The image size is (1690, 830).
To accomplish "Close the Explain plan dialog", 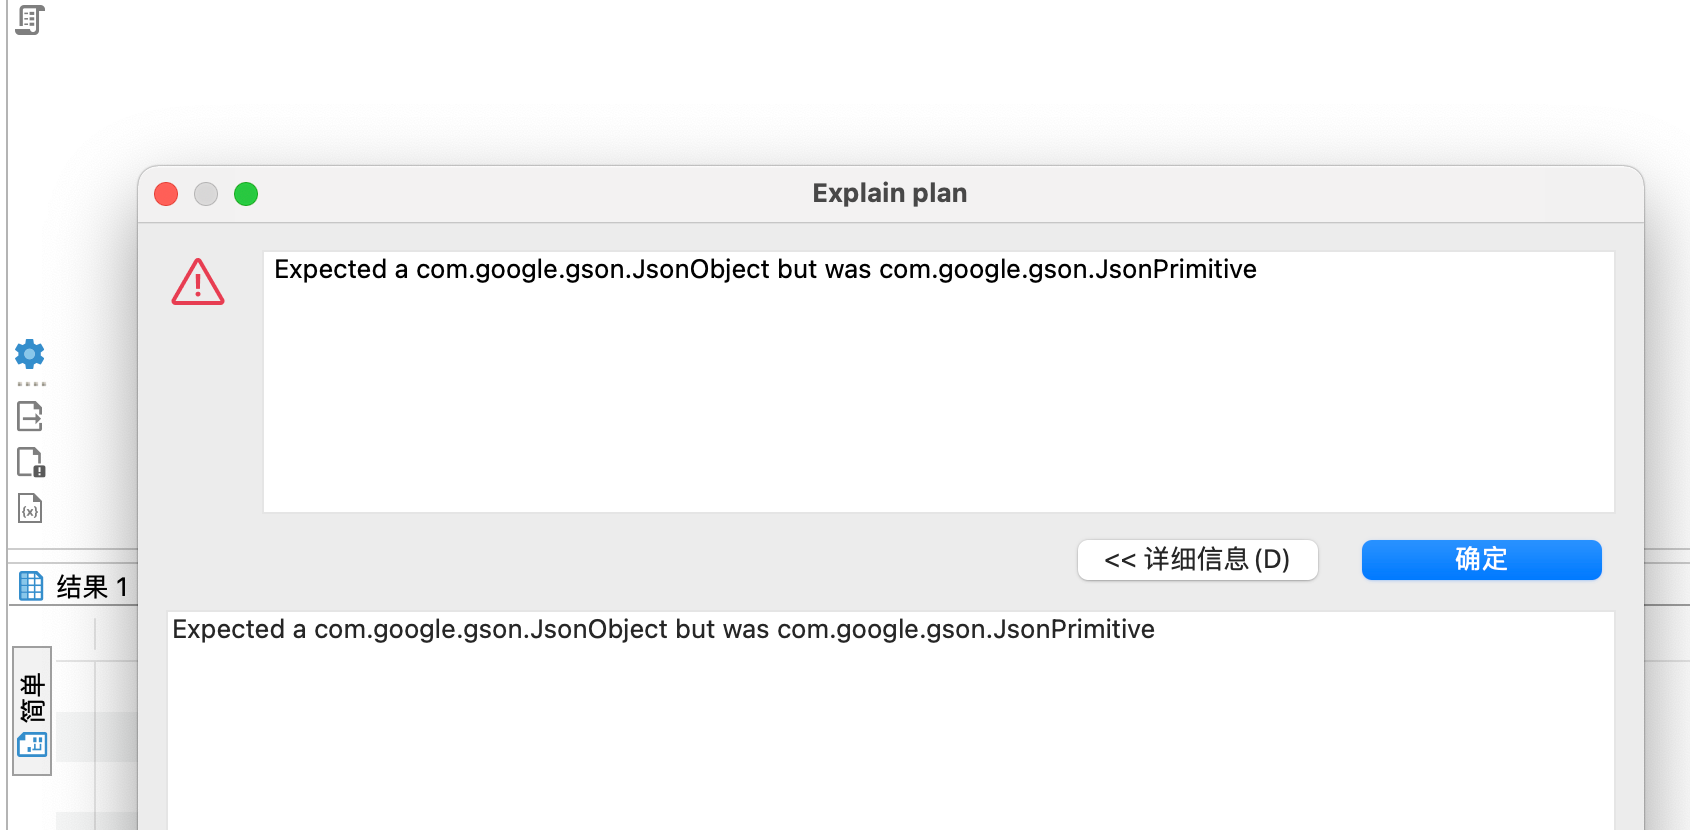I will pos(166,194).
